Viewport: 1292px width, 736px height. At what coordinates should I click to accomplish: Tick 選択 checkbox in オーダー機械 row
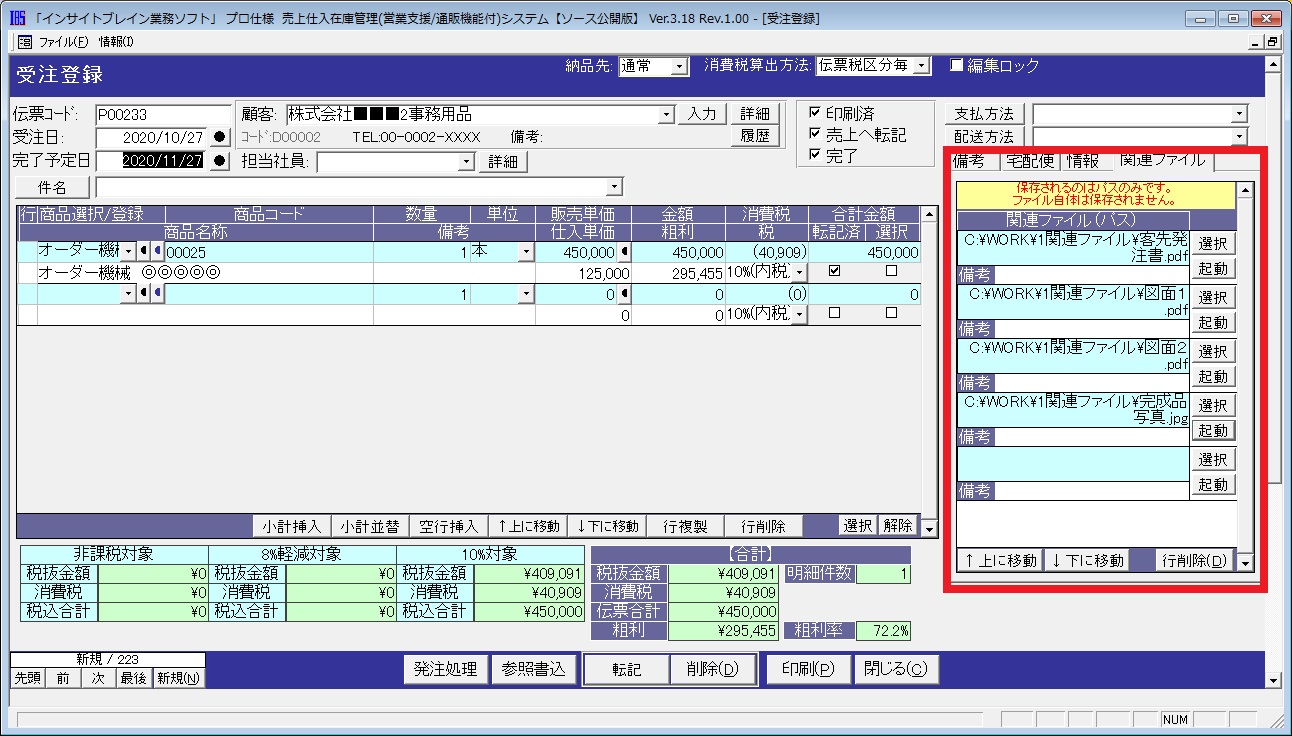click(x=891, y=271)
